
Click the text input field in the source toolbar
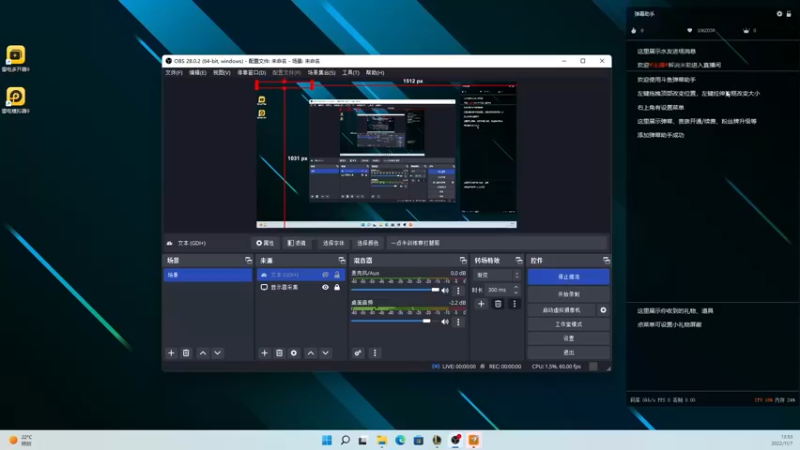click(496, 243)
